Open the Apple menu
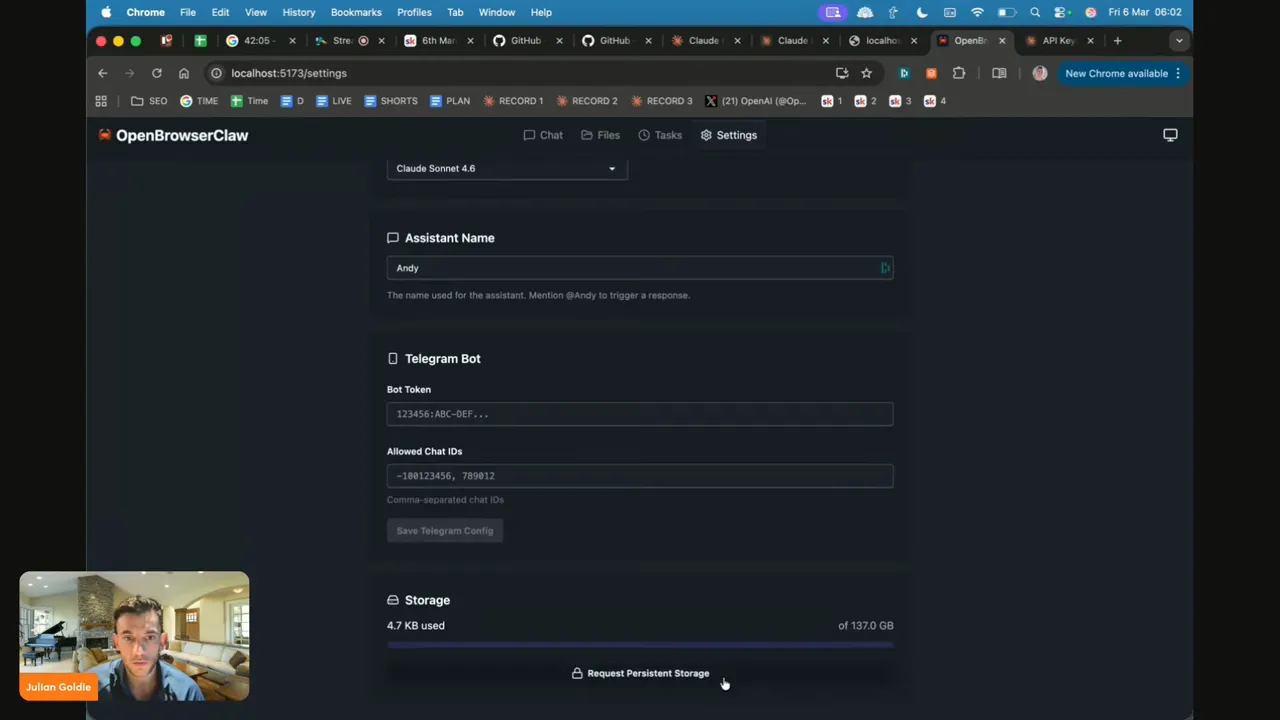The width and height of the screenshot is (1280, 720). [x=106, y=12]
